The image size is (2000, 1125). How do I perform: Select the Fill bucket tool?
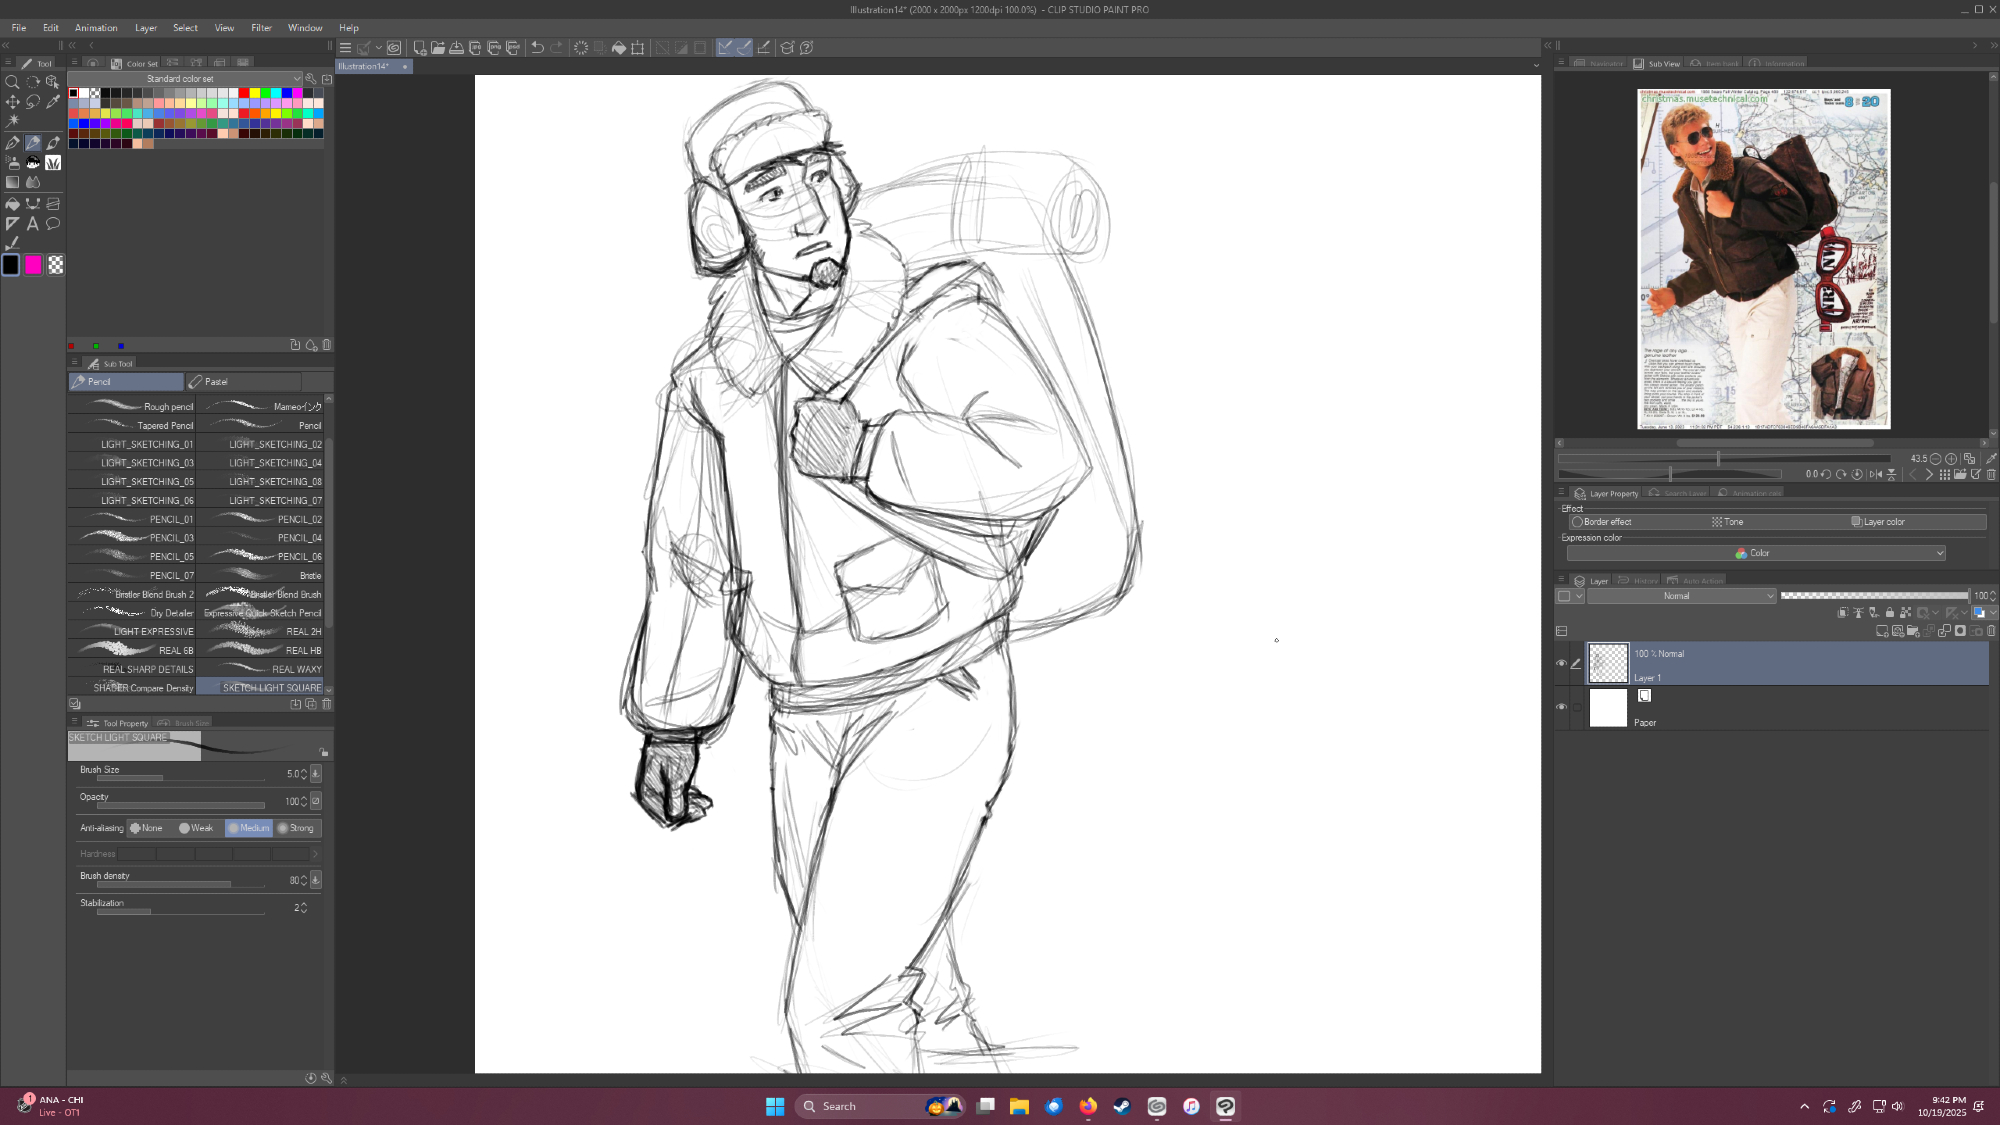(x=12, y=204)
